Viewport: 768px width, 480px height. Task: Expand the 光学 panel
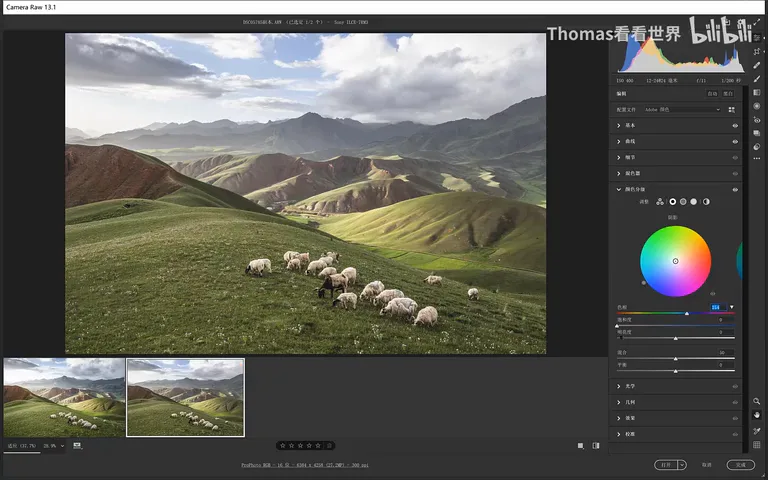tap(619, 386)
